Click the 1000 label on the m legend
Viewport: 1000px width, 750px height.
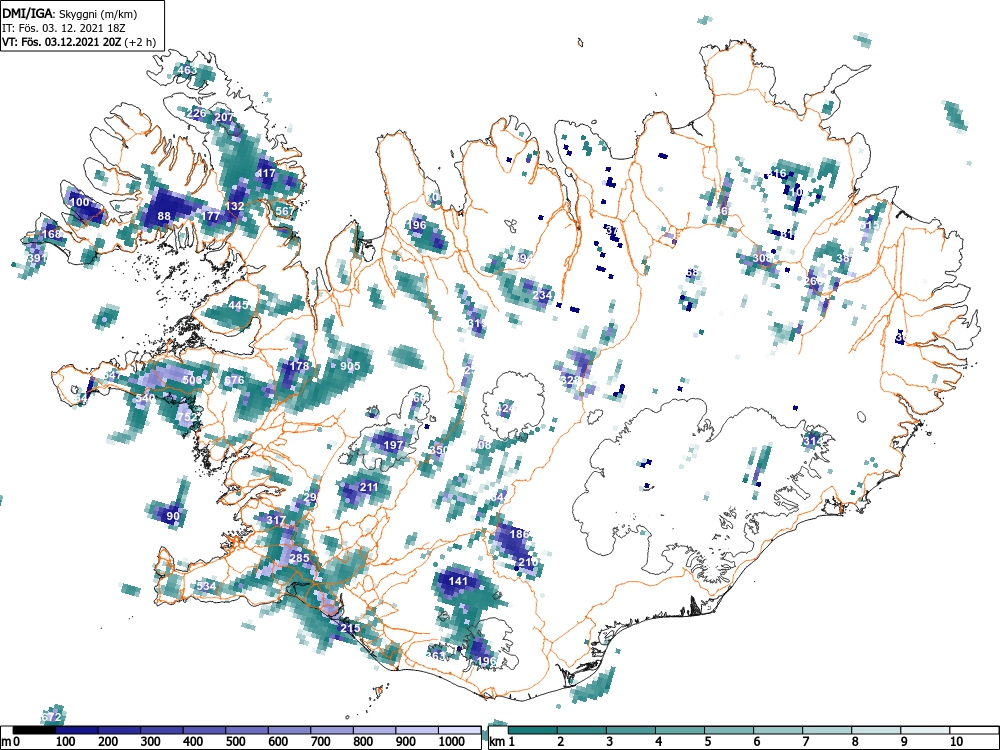coord(452,742)
